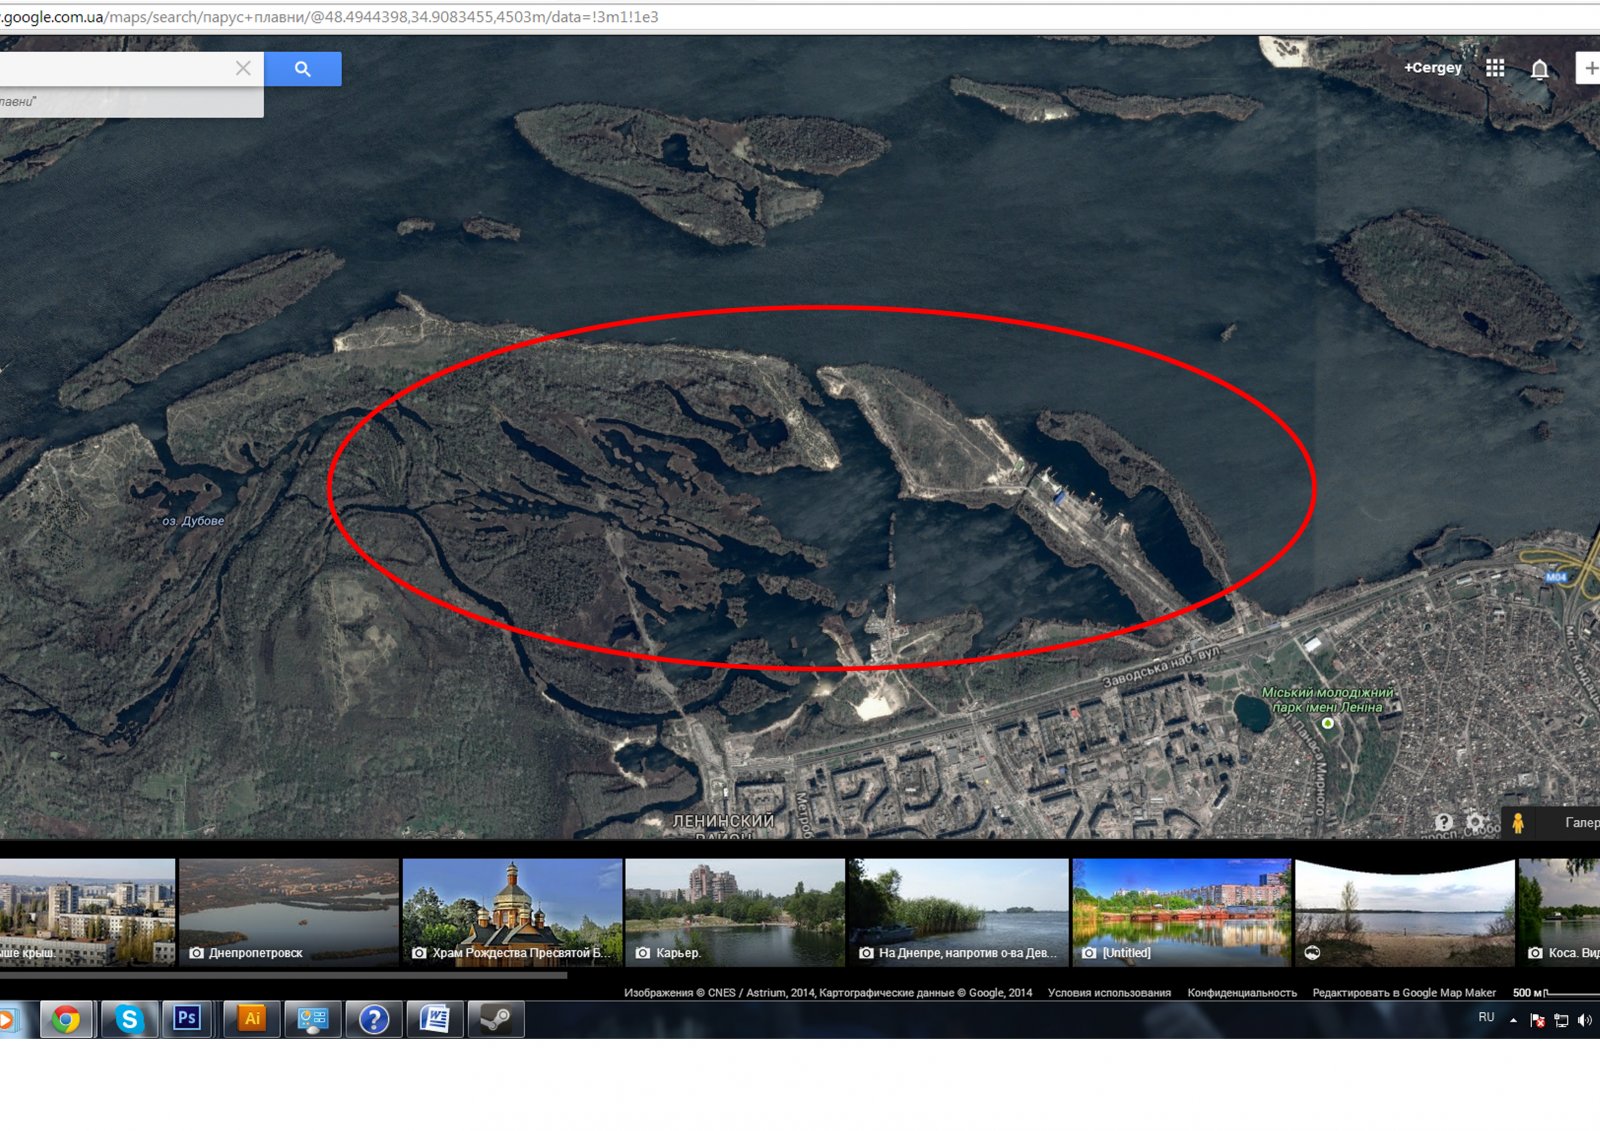Click the +Cergey profile link
The height and width of the screenshot is (1131, 1600).
coord(1432,68)
